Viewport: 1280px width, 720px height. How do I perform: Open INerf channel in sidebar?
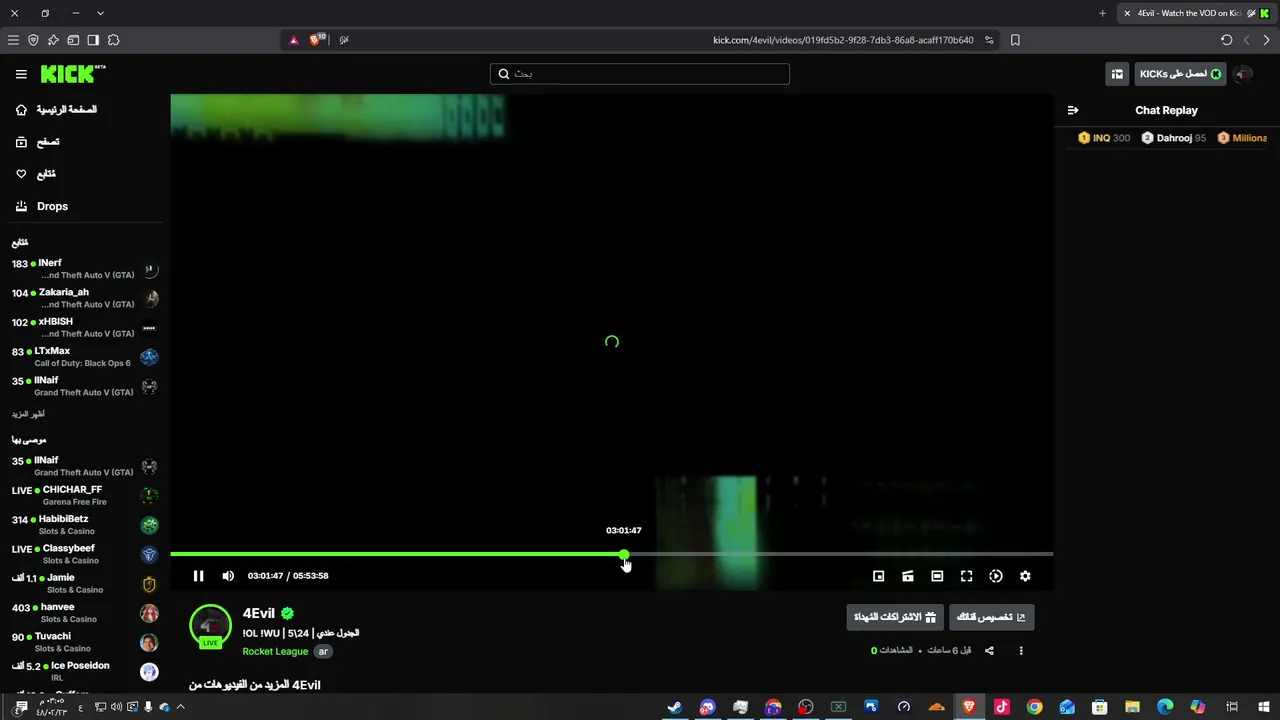point(85,269)
